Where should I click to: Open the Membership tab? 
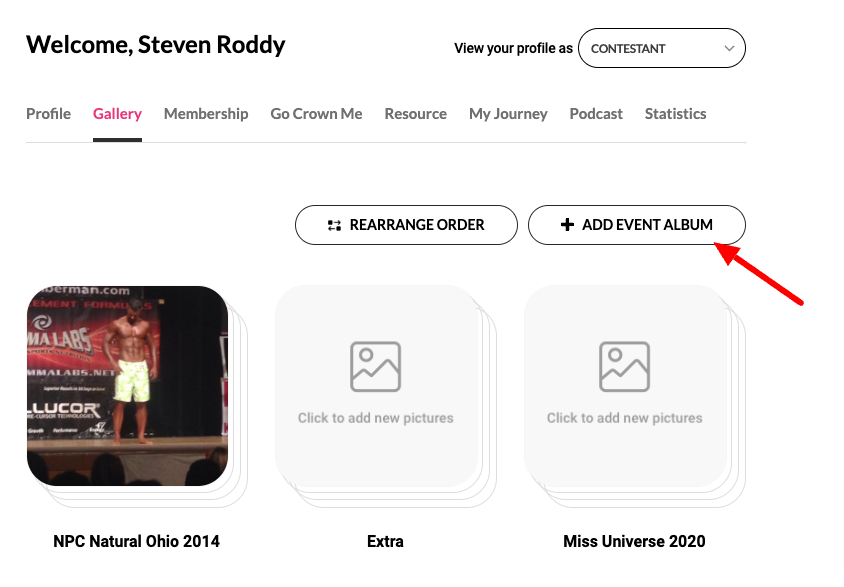tap(206, 114)
